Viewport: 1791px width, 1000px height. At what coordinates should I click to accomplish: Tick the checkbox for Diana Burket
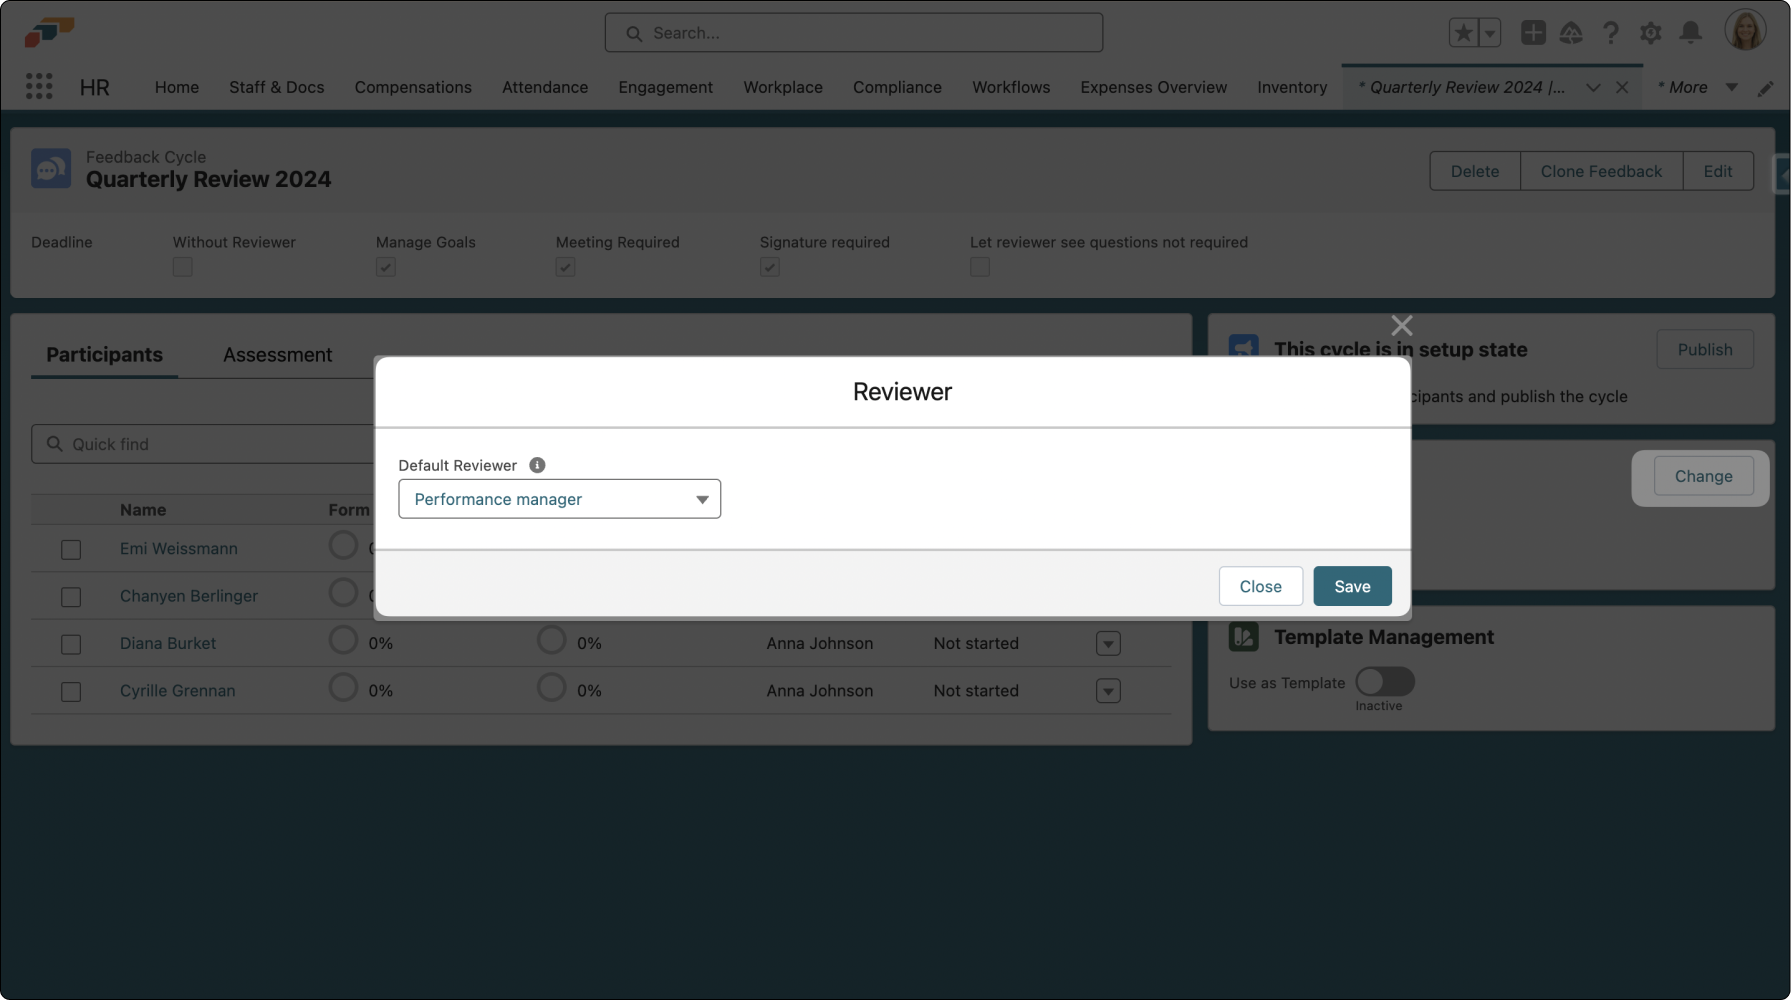(71, 644)
